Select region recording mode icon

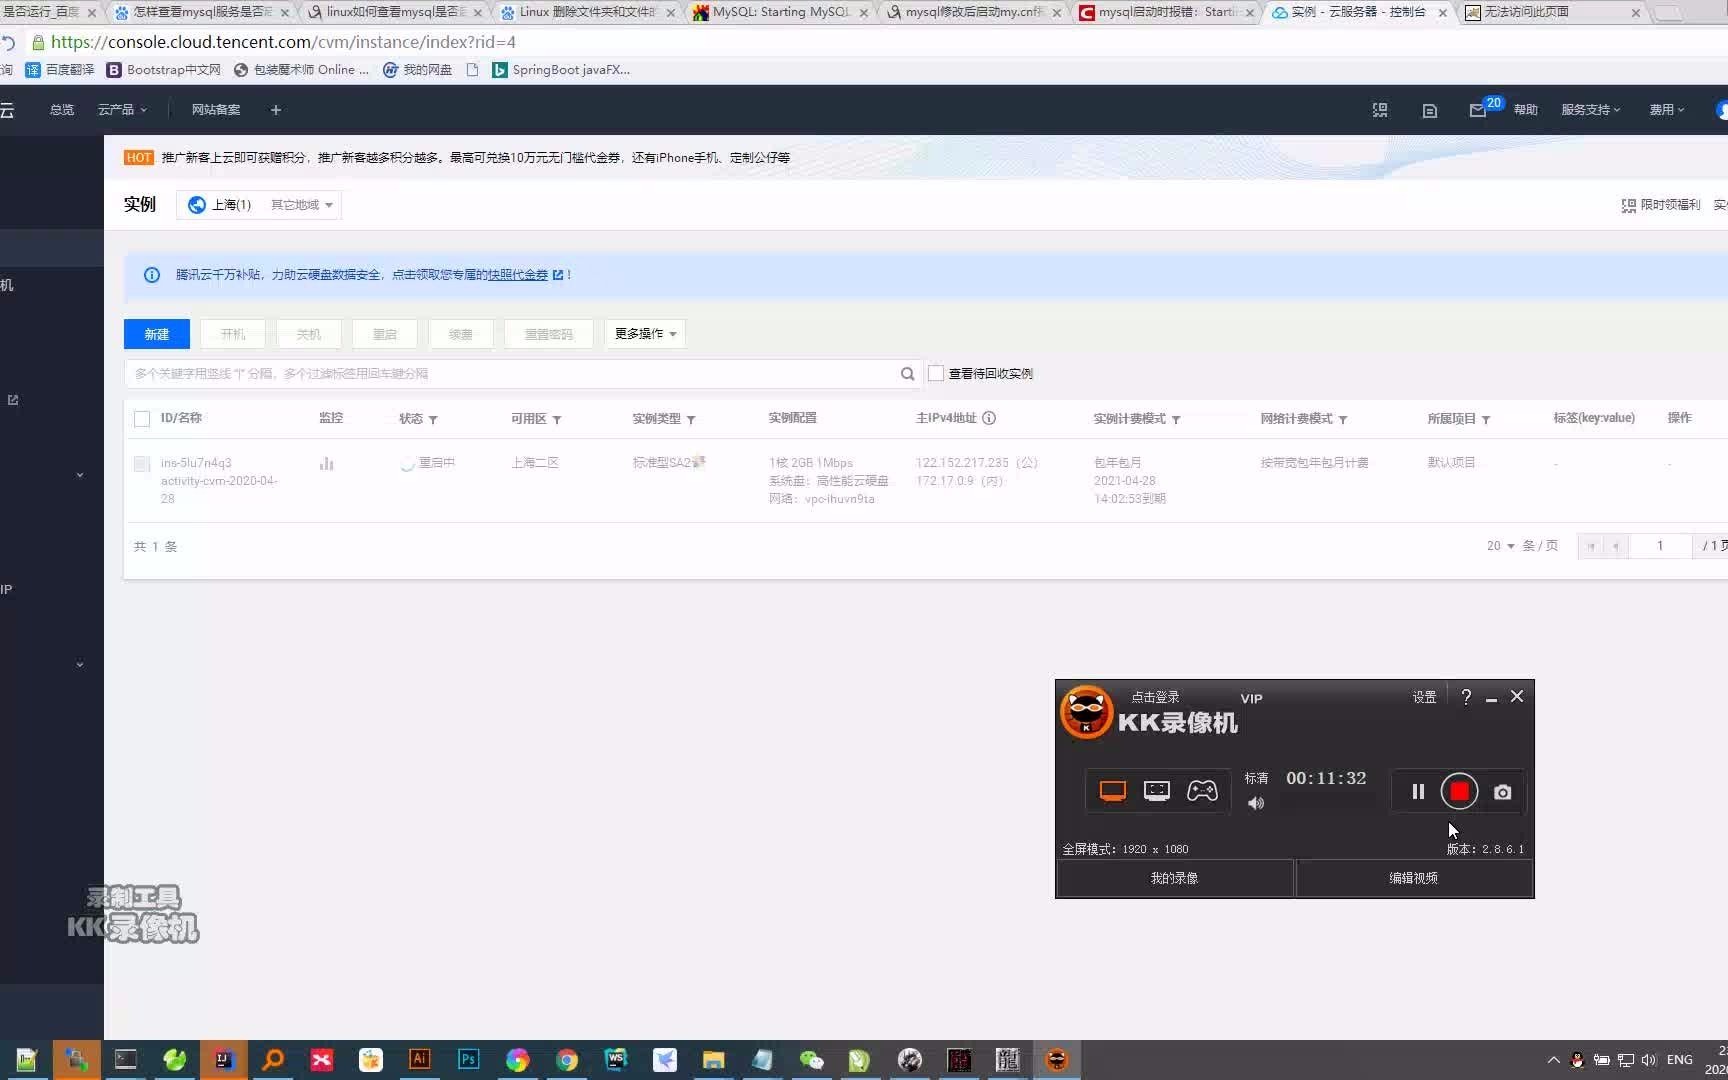tap(1157, 792)
